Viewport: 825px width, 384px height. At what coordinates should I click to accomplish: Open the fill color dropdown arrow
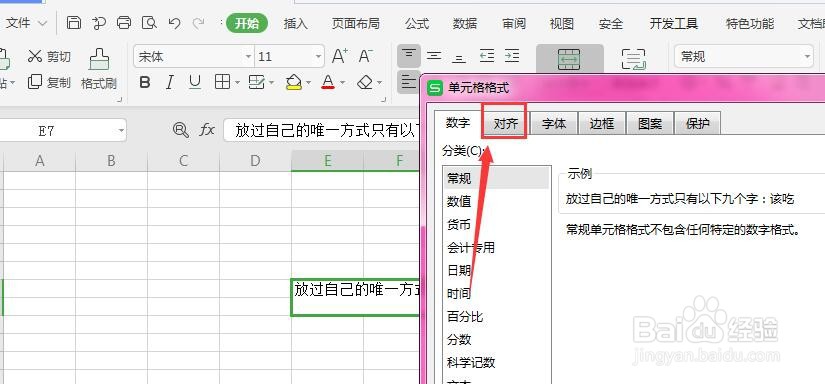point(308,83)
